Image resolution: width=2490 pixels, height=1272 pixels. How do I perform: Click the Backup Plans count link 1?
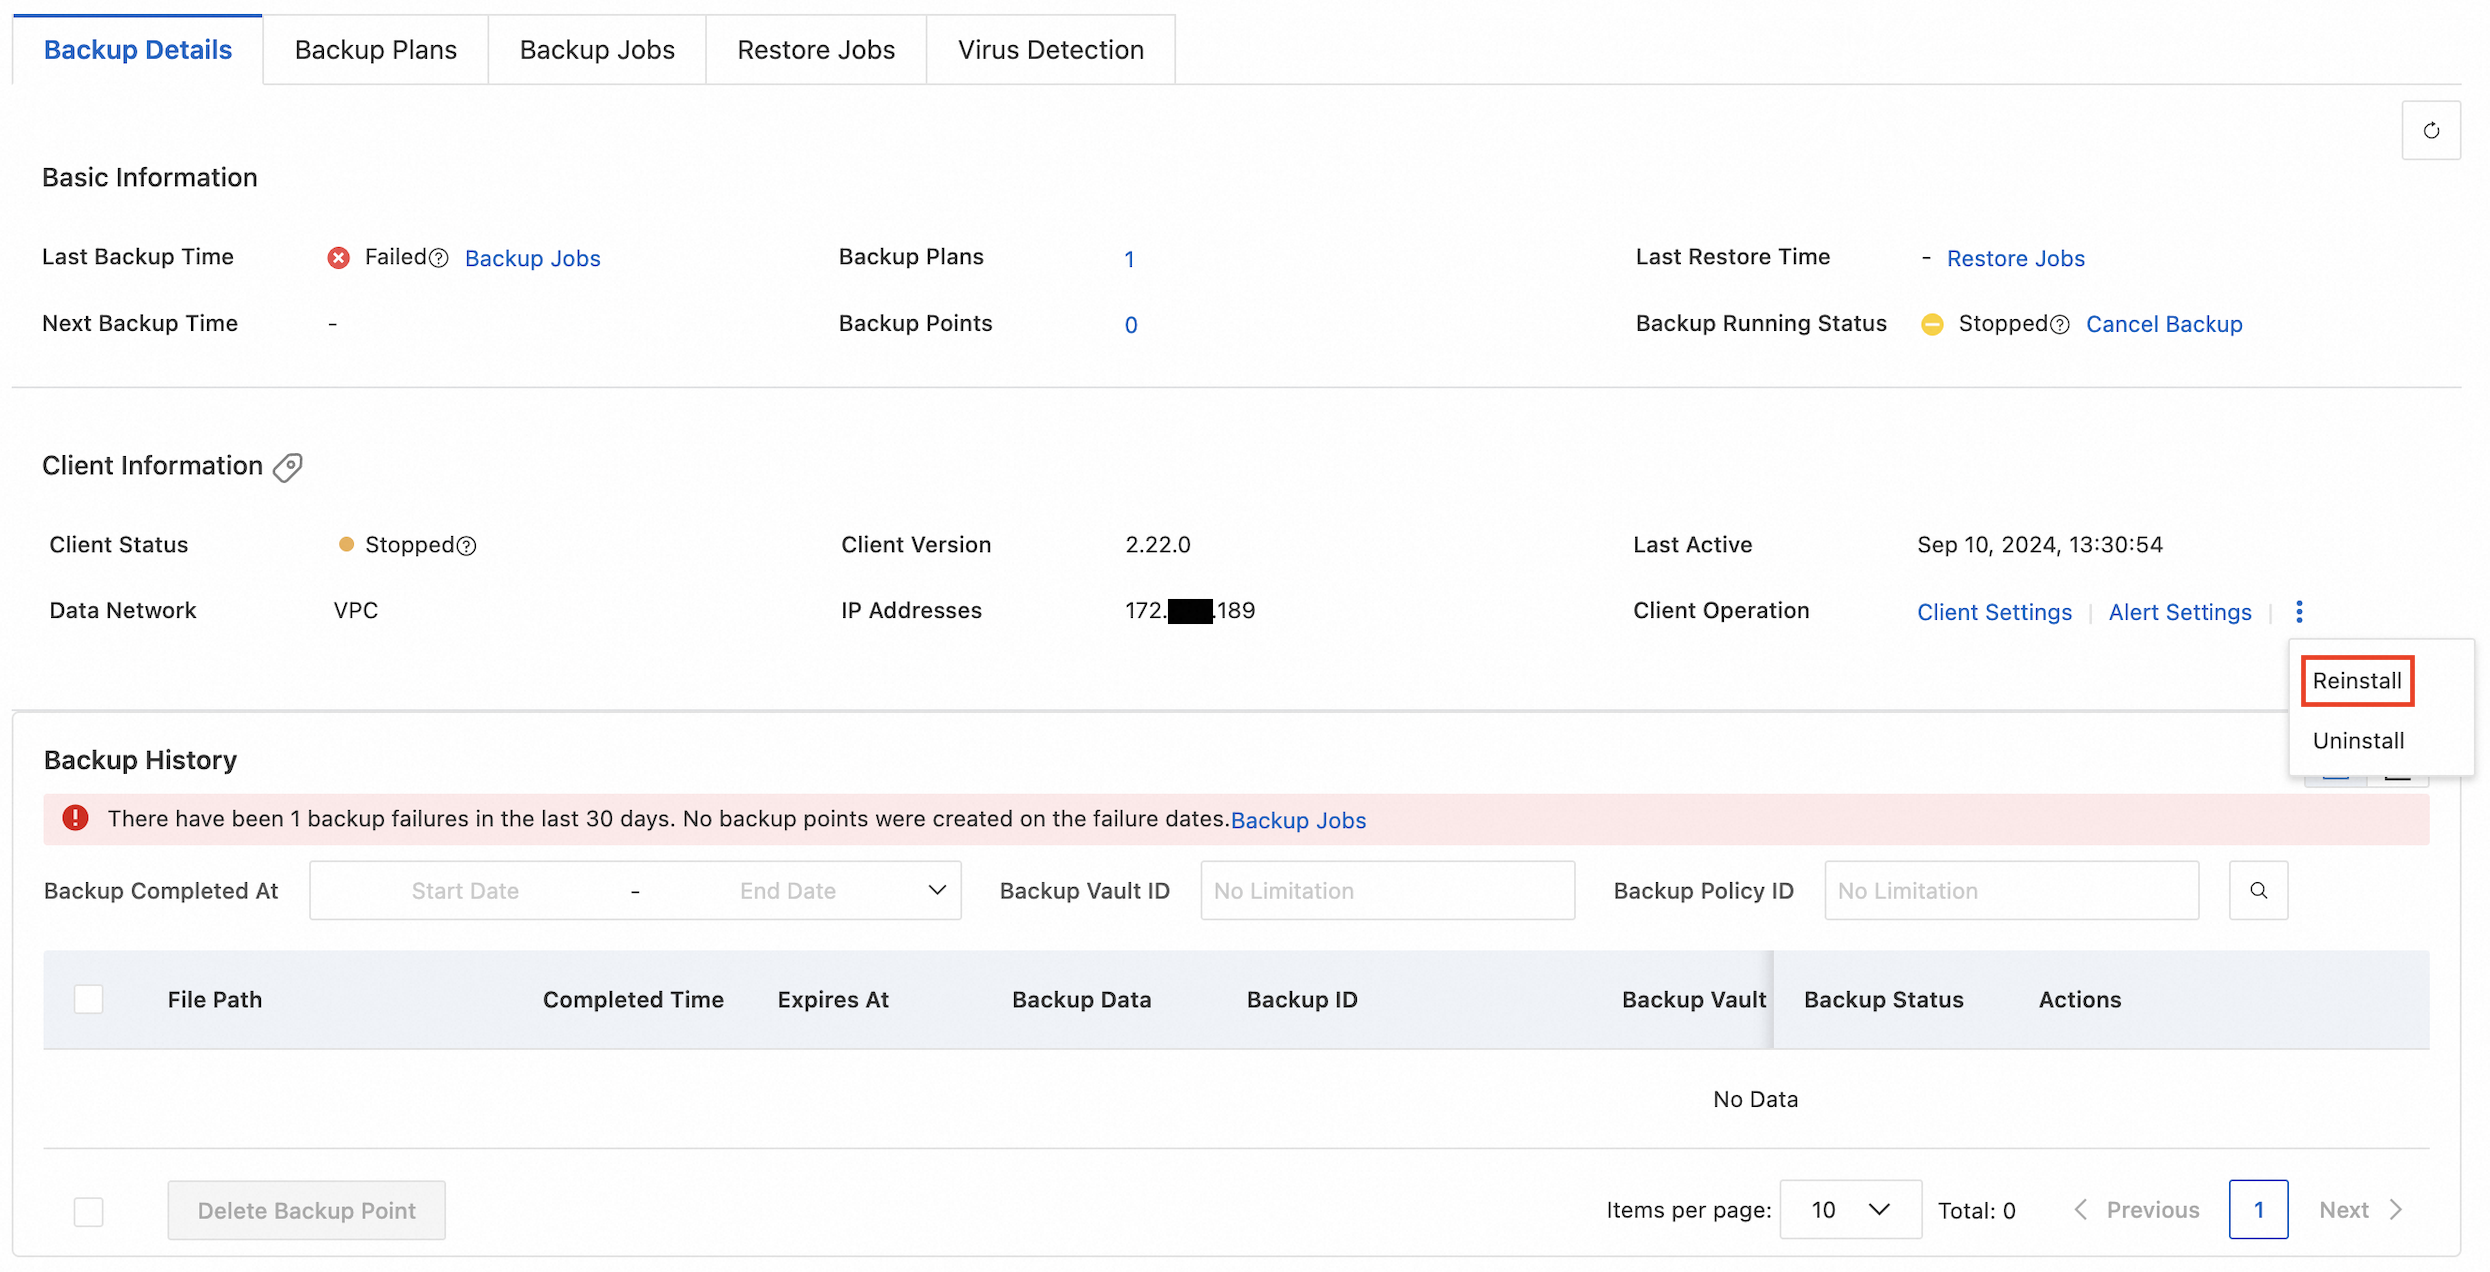1129,259
